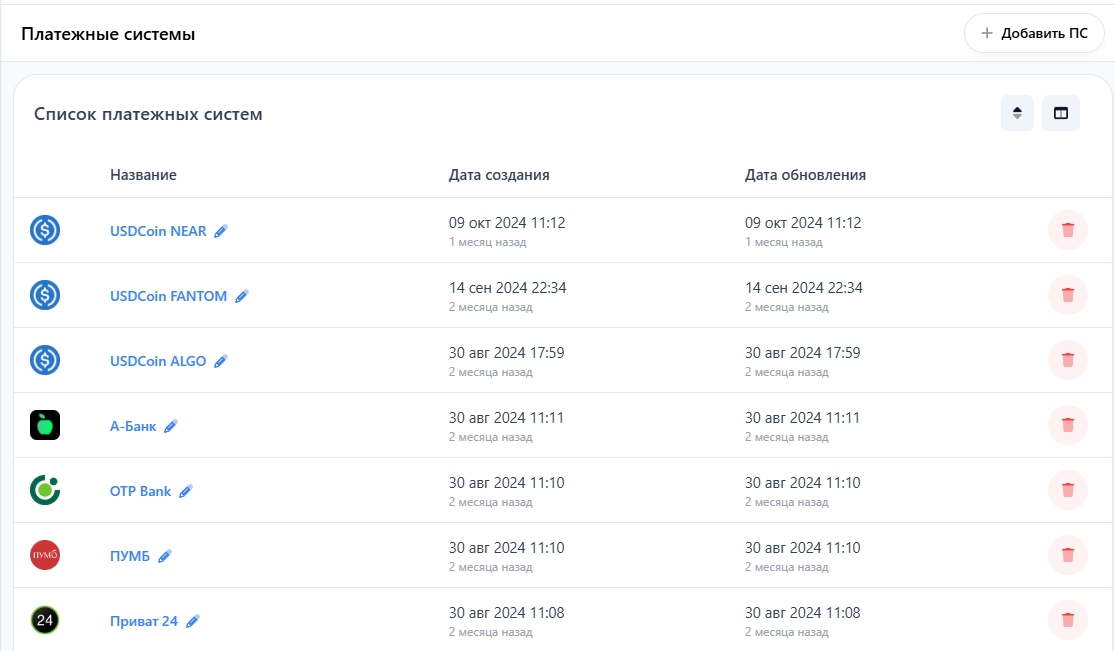The height and width of the screenshot is (651, 1115).
Task: Sort by Дата создания column header
Action: pyautogui.click(x=499, y=175)
